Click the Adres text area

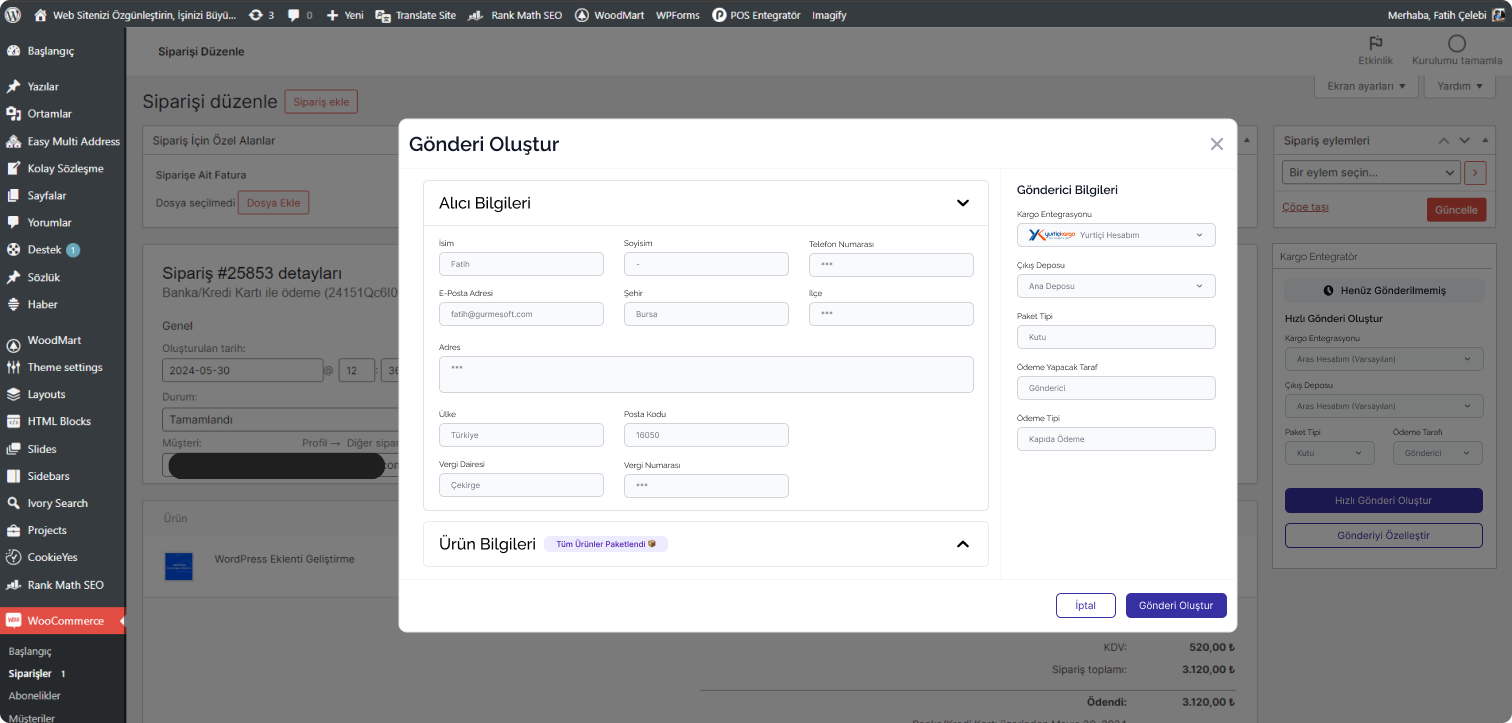[706, 374]
